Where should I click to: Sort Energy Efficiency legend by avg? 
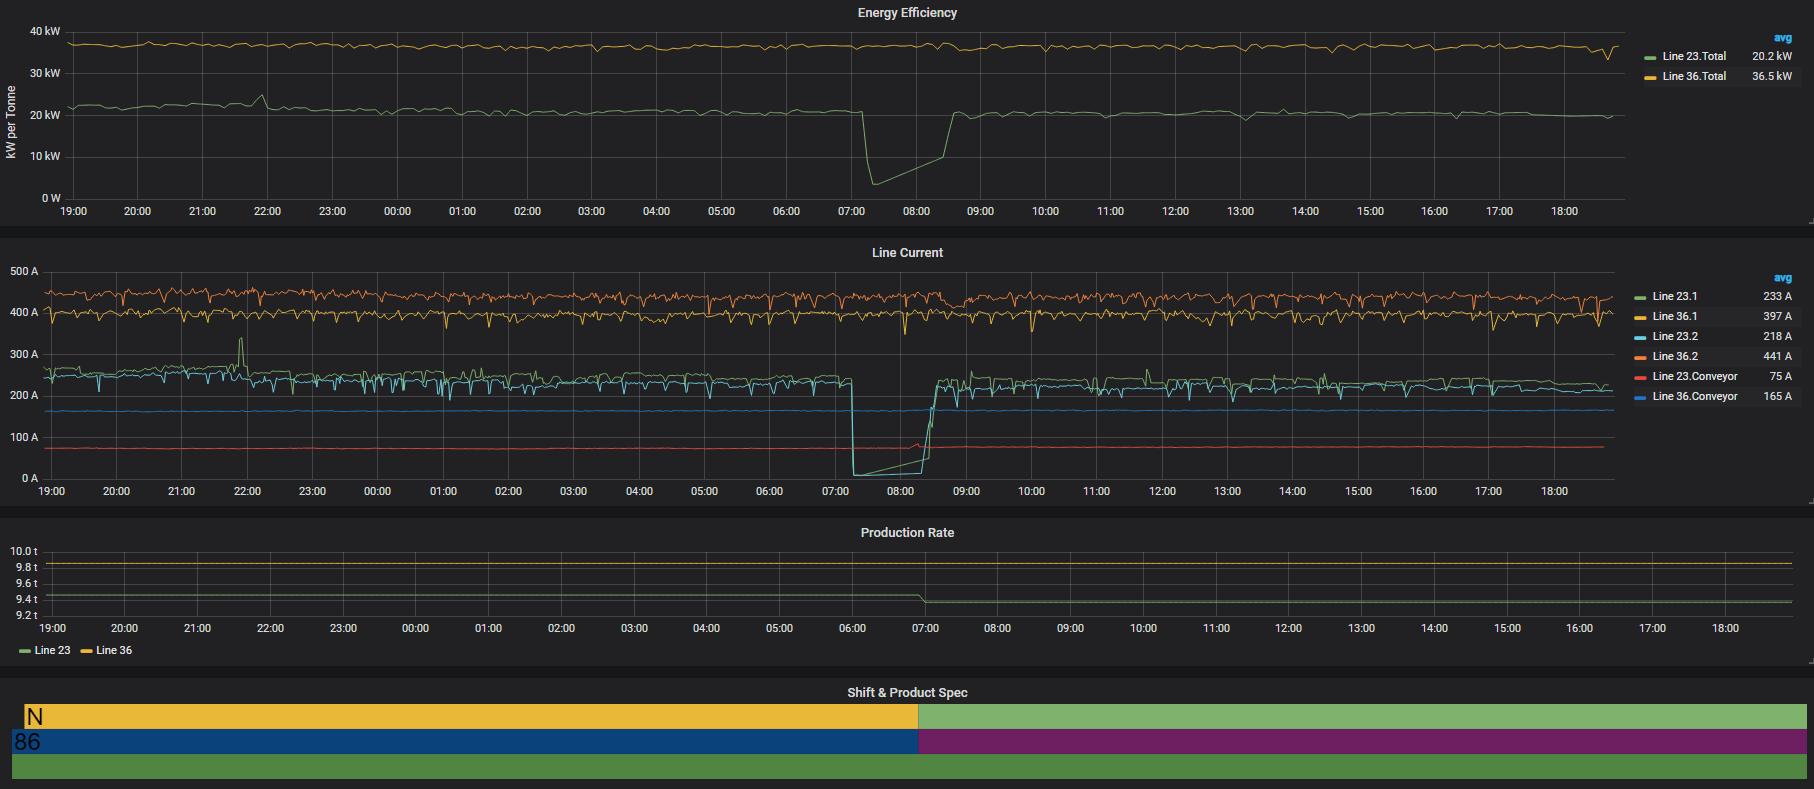pos(1782,38)
